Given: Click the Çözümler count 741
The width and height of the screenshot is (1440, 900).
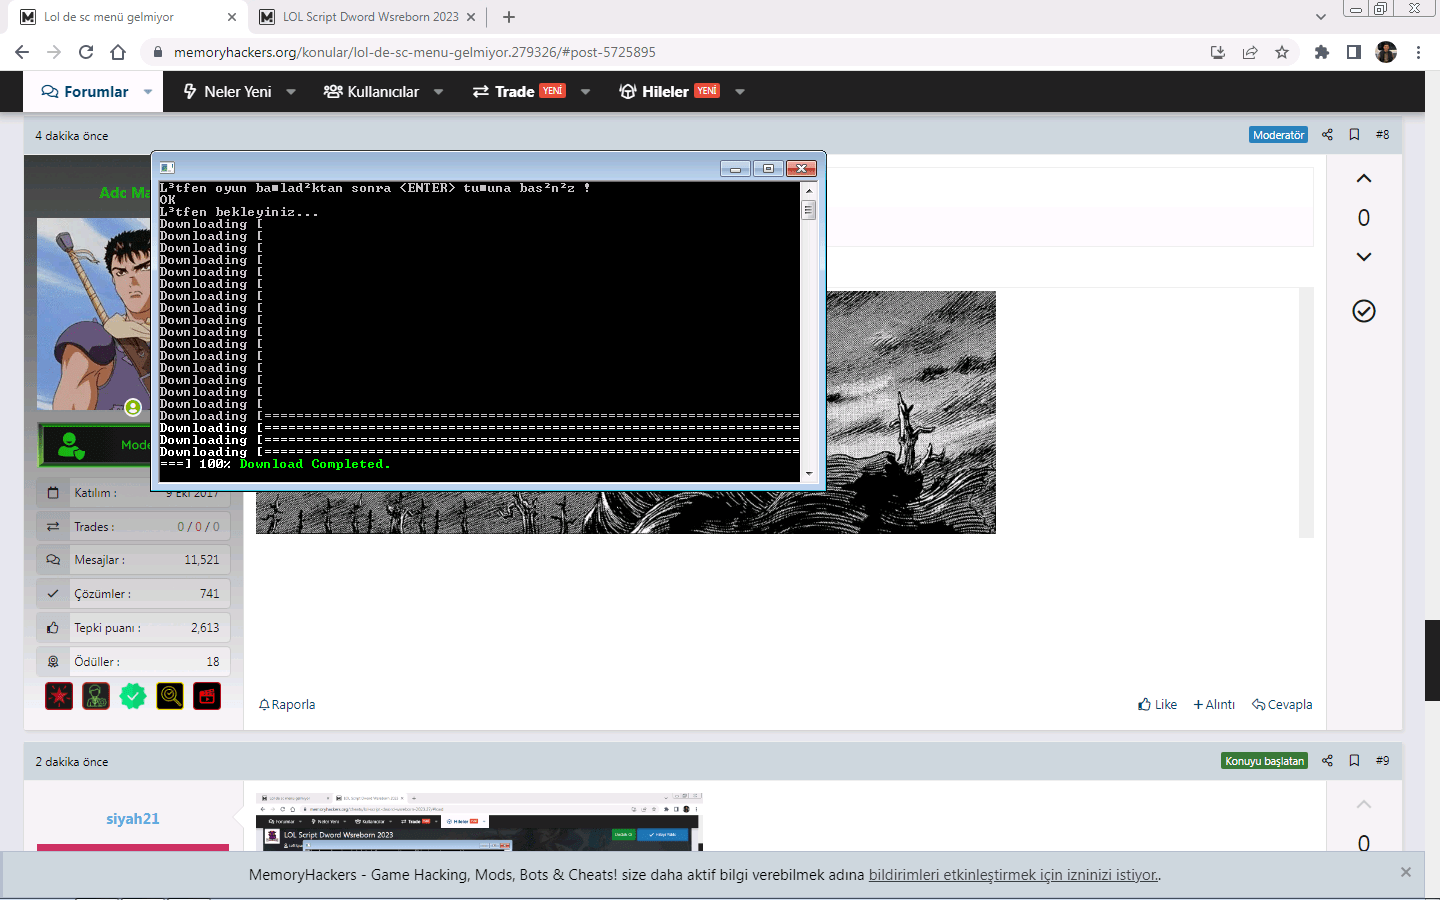Looking at the screenshot, I should point(209,594).
